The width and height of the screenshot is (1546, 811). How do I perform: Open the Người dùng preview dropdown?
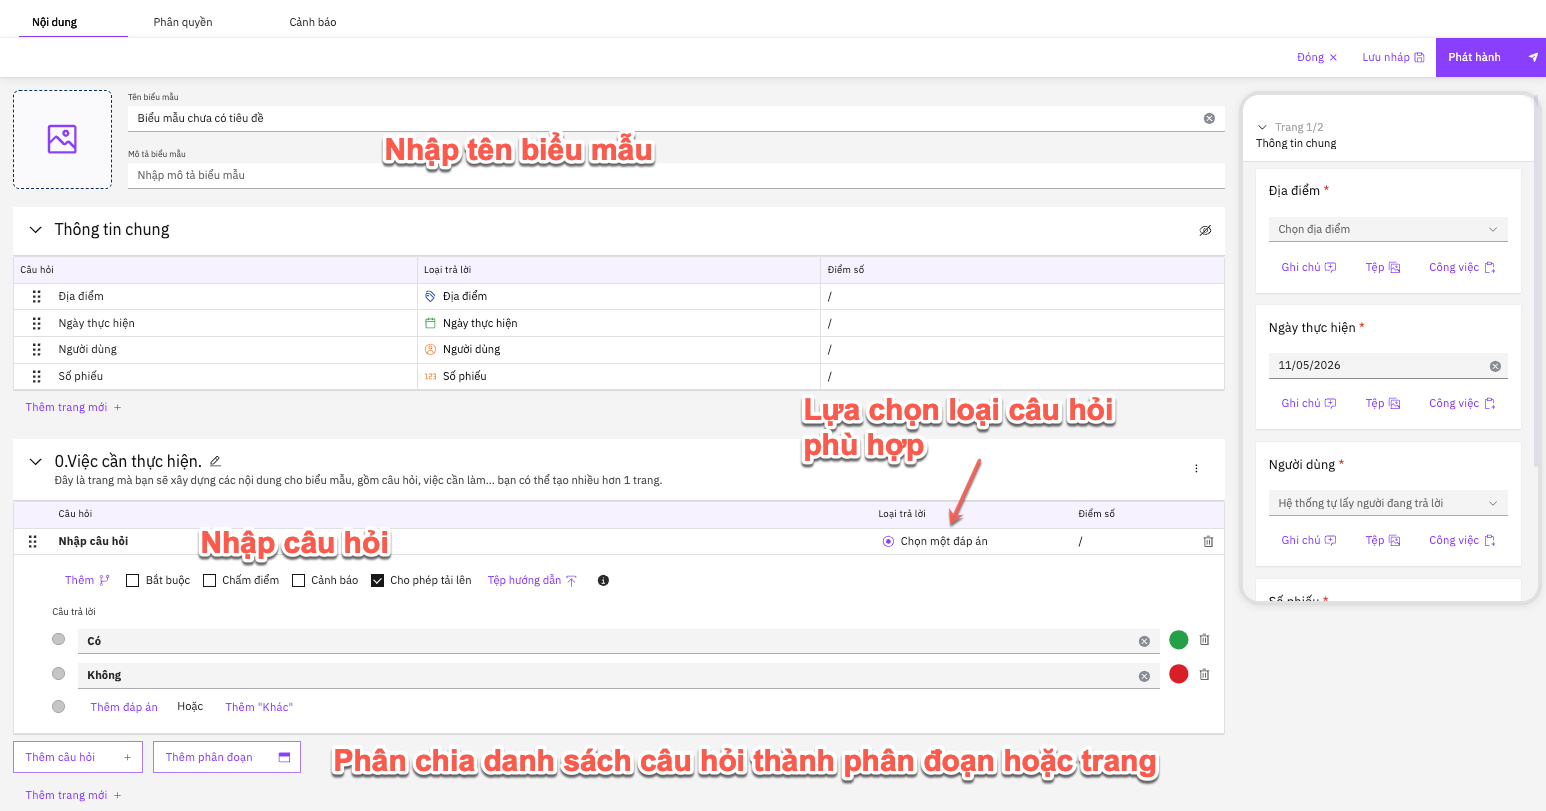[x=1388, y=503]
